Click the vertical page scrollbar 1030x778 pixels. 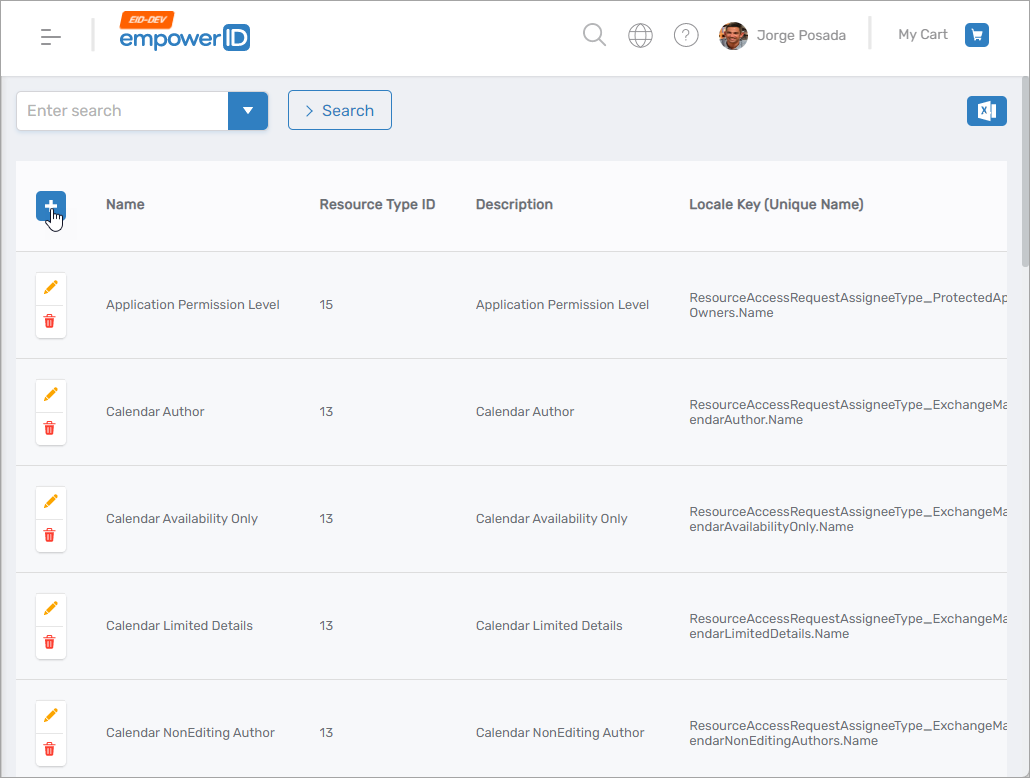[1023, 170]
